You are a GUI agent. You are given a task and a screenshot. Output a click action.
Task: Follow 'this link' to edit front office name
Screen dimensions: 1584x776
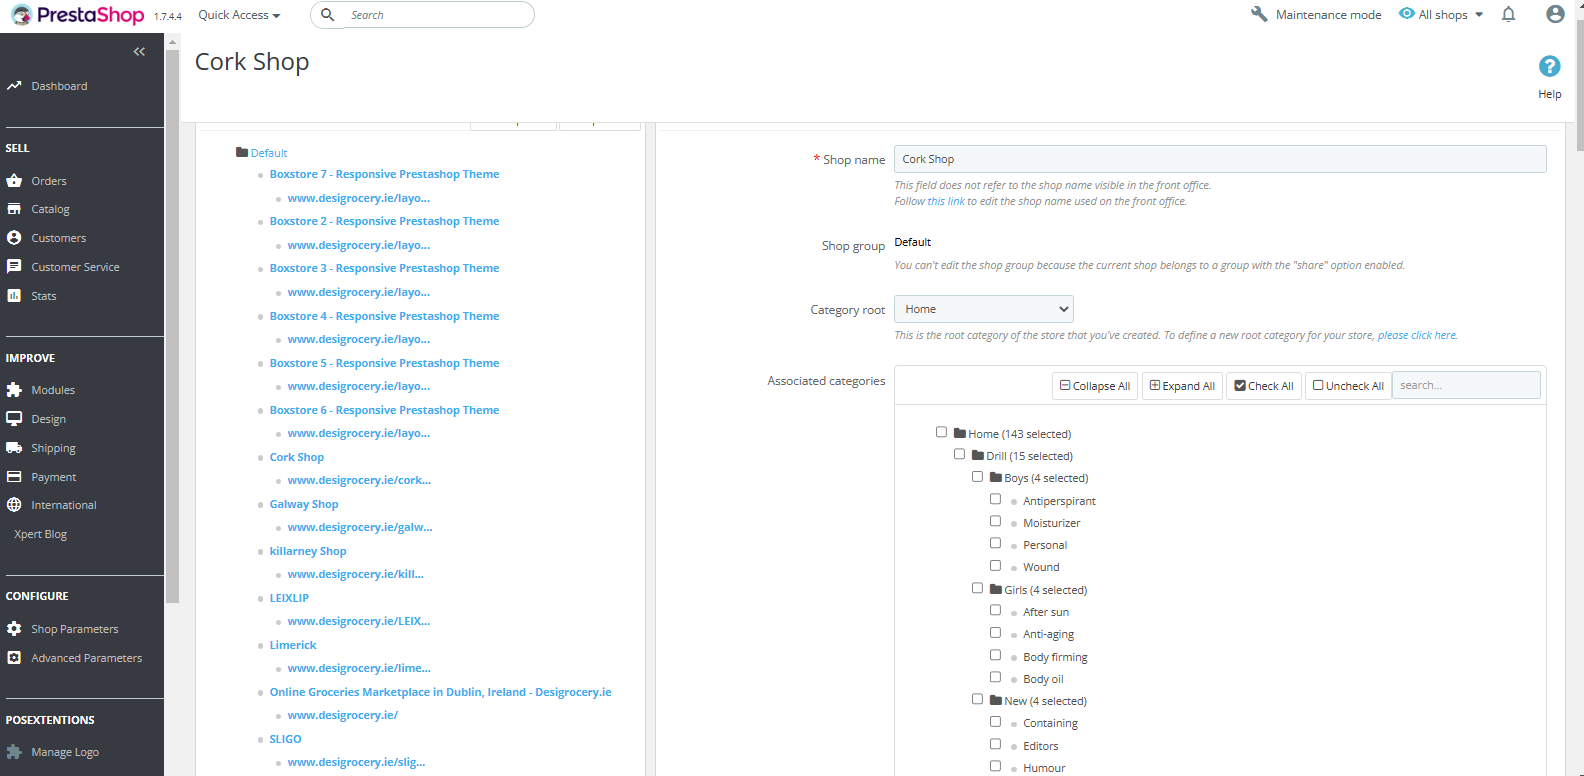[946, 201]
